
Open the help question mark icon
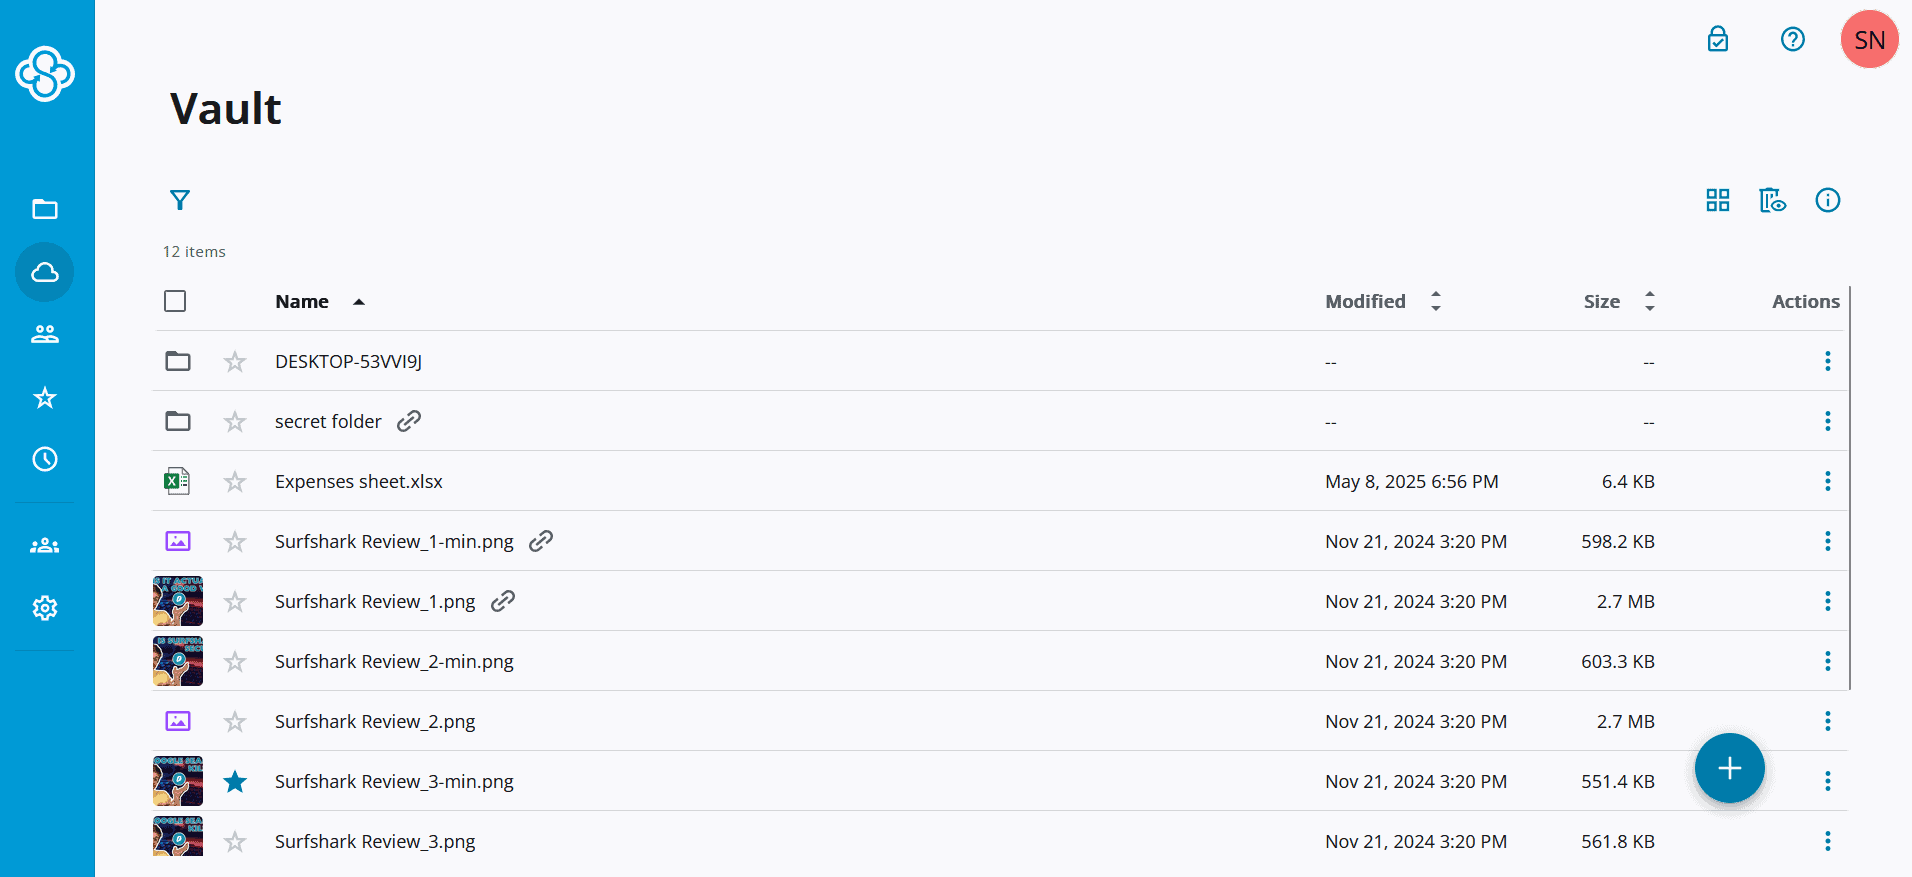pos(1793,39)
